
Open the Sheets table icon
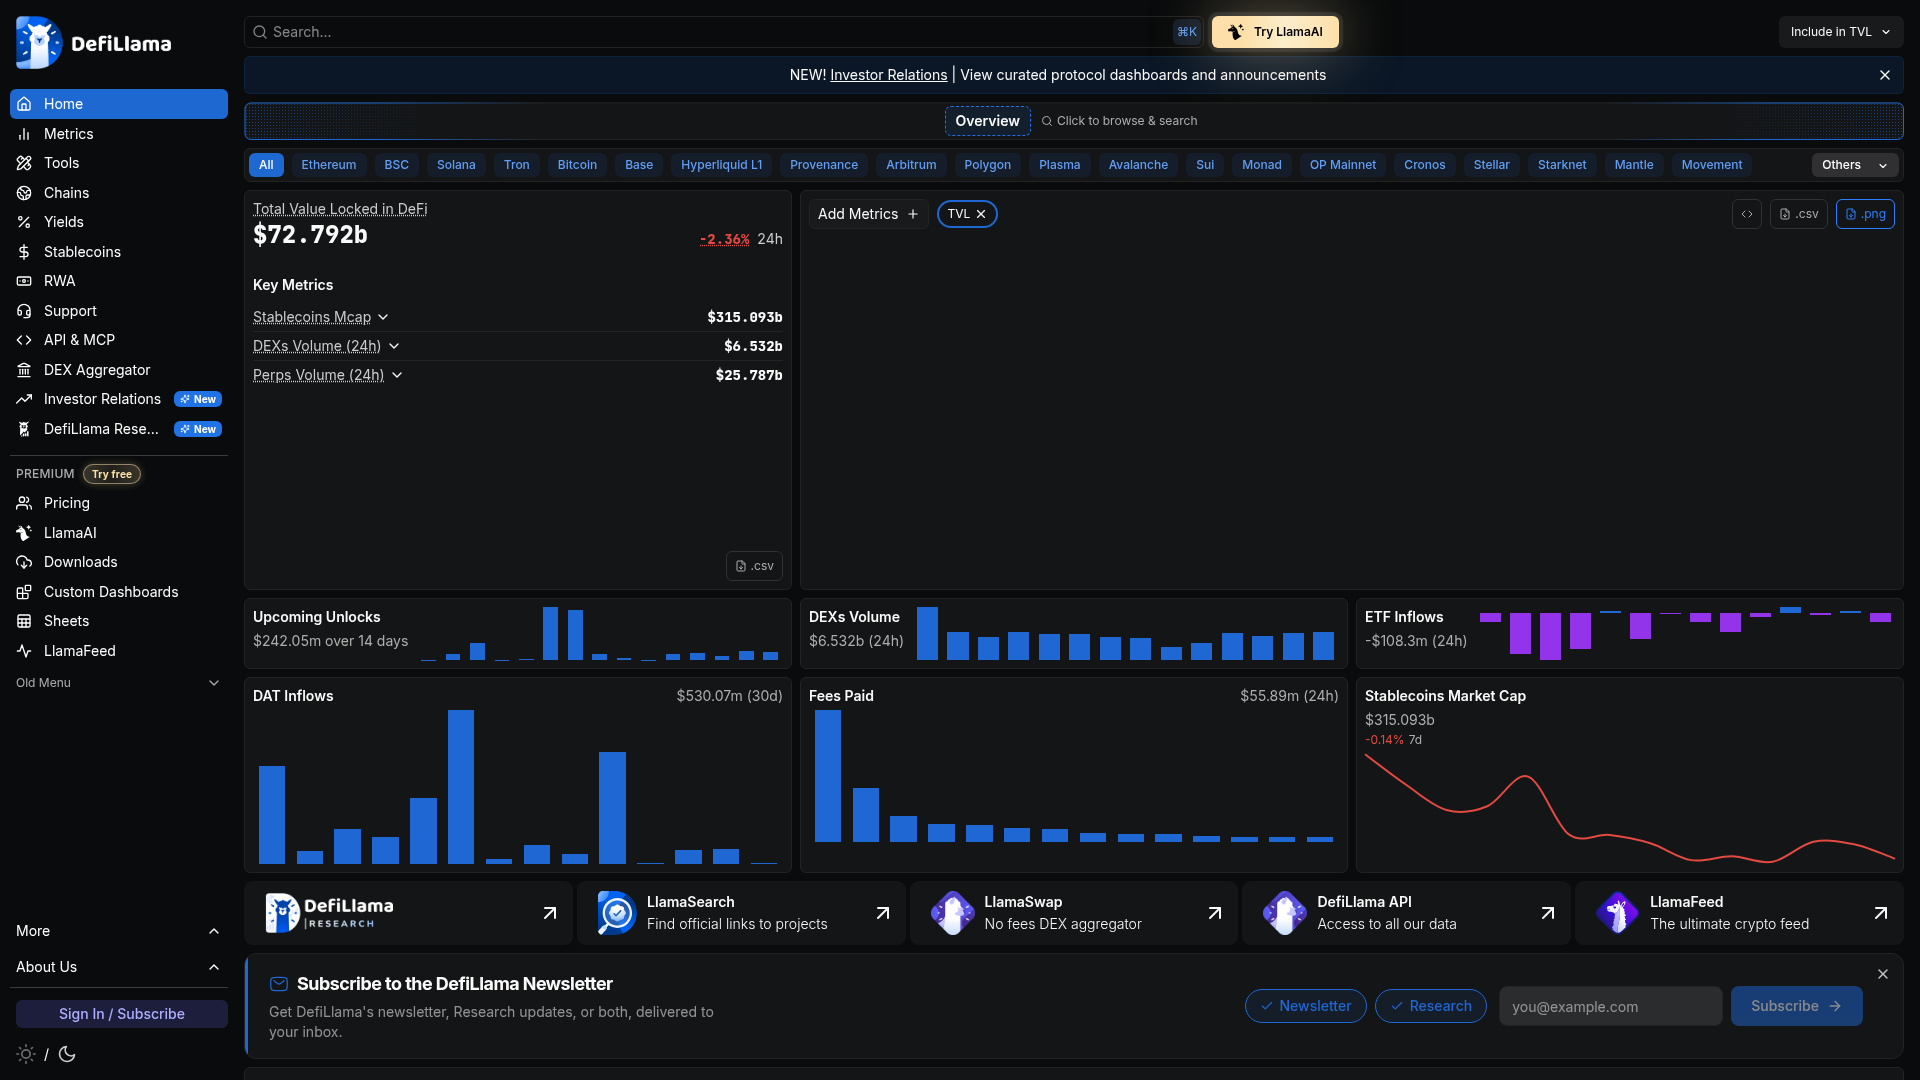pos(24,621)
